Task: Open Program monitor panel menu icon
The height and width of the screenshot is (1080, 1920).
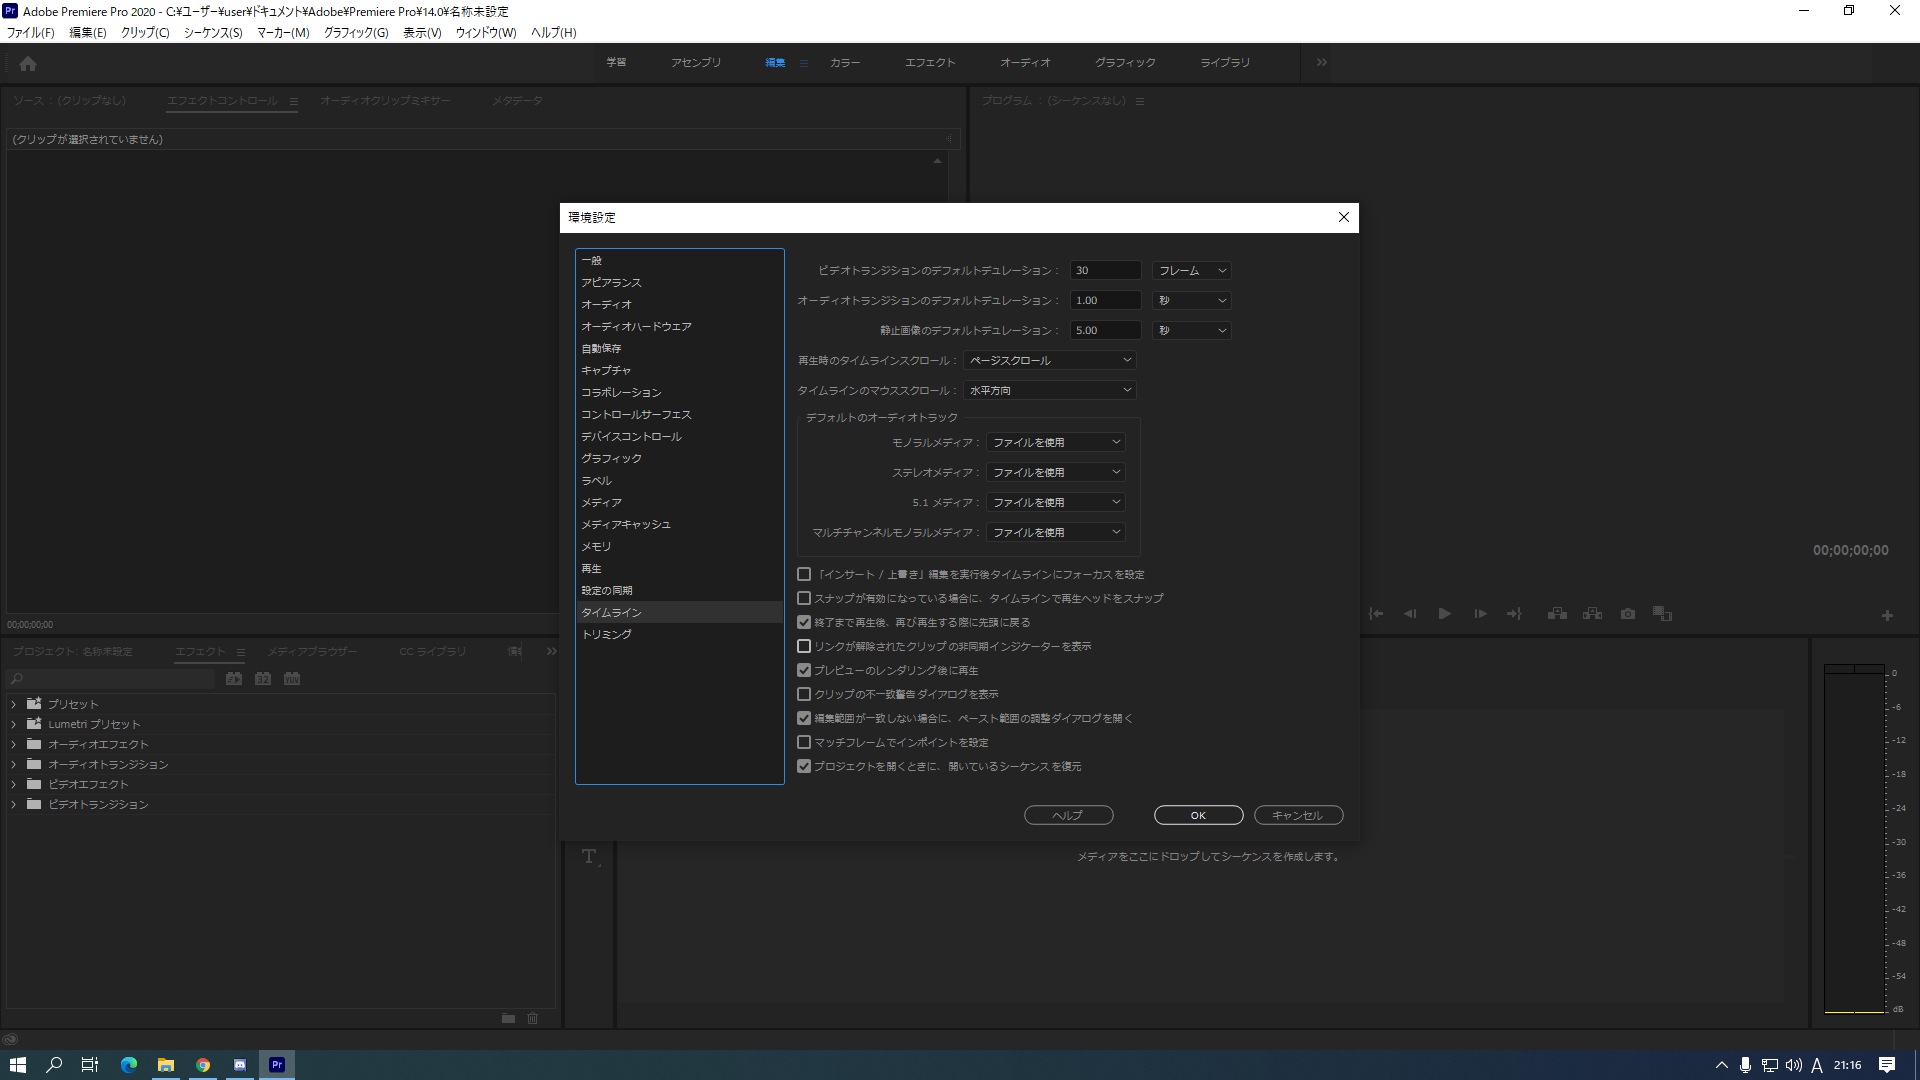Action: [1140, 101]
